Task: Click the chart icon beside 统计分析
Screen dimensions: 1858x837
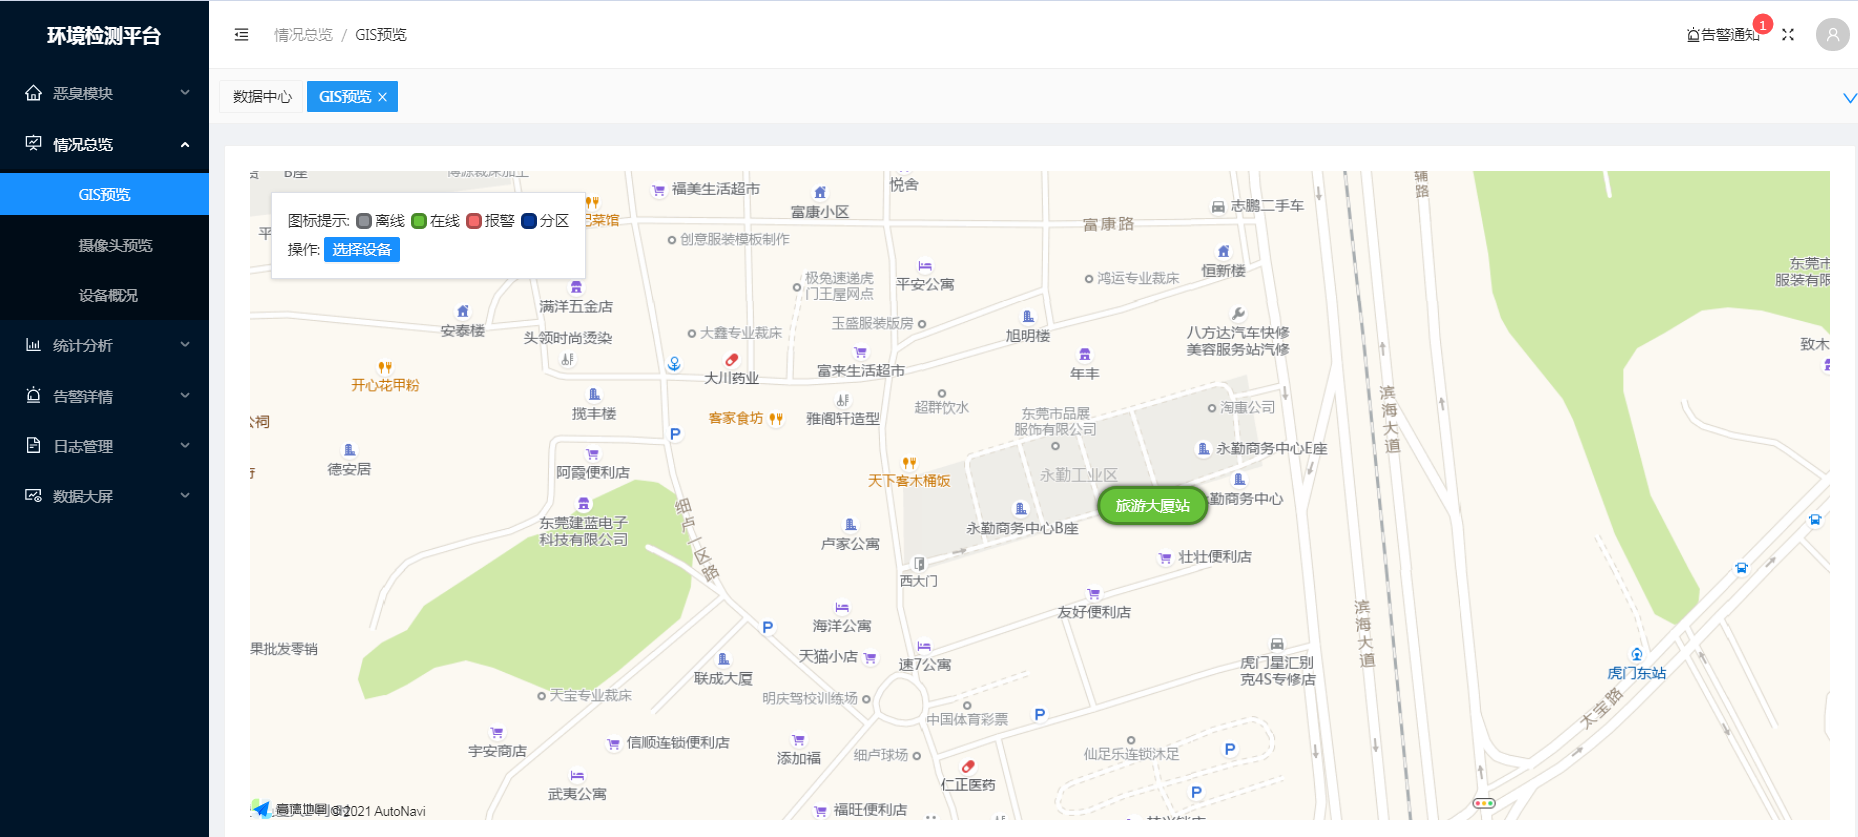Action: tap(34, 345)
